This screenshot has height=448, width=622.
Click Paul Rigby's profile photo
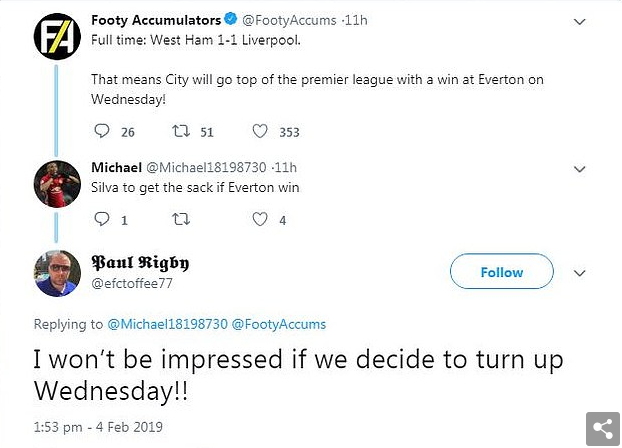pyautogui.click(x=56, y=273)
